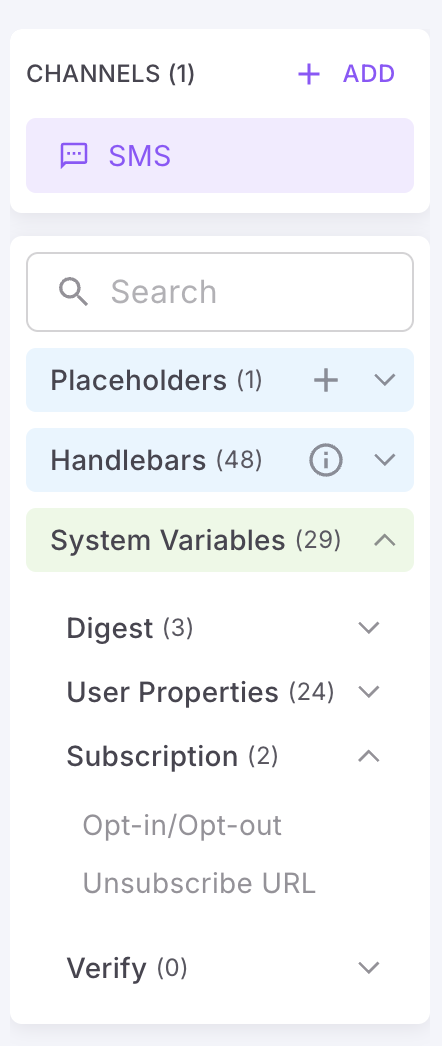
Task: Open the Handlebars info icon
Action: tap(326, 460)
